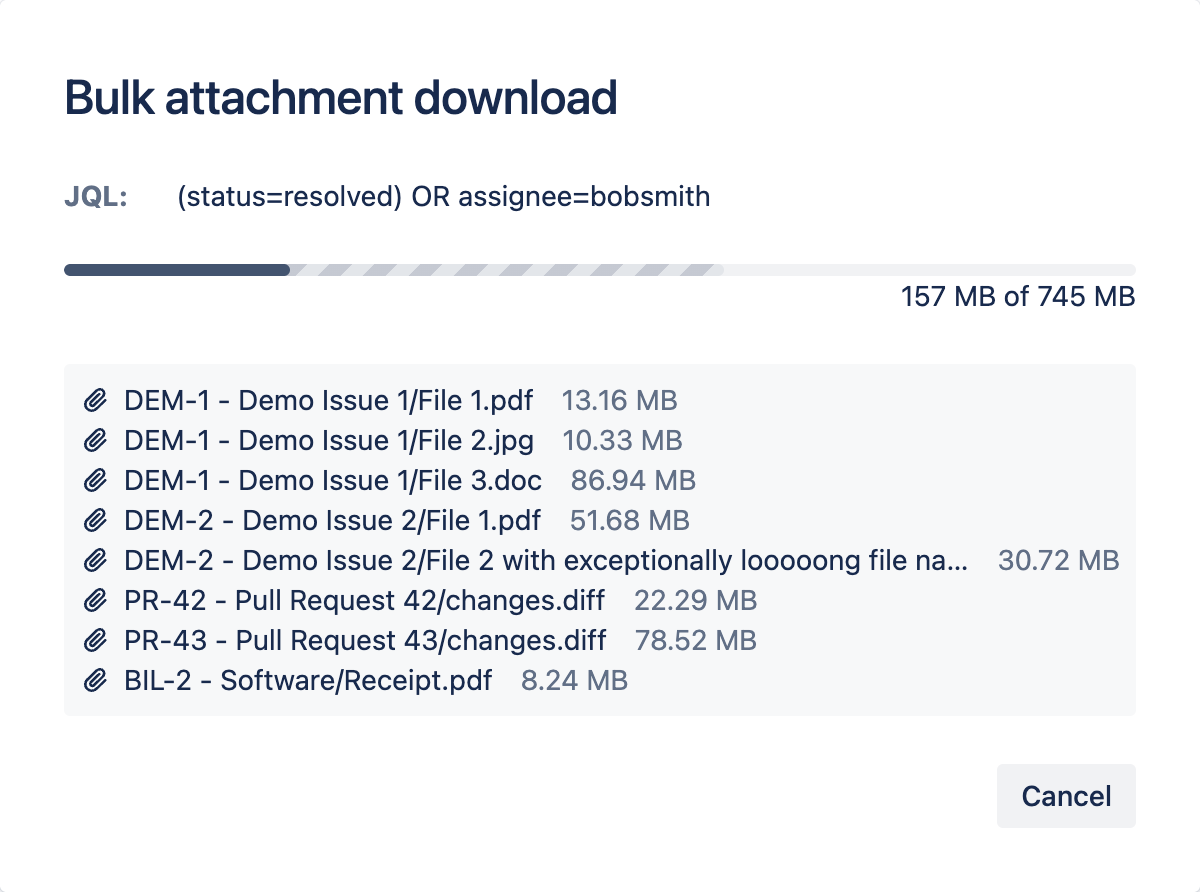Click the truncated long file name entry
1200x892 pixels.
[x=545, y=560]
